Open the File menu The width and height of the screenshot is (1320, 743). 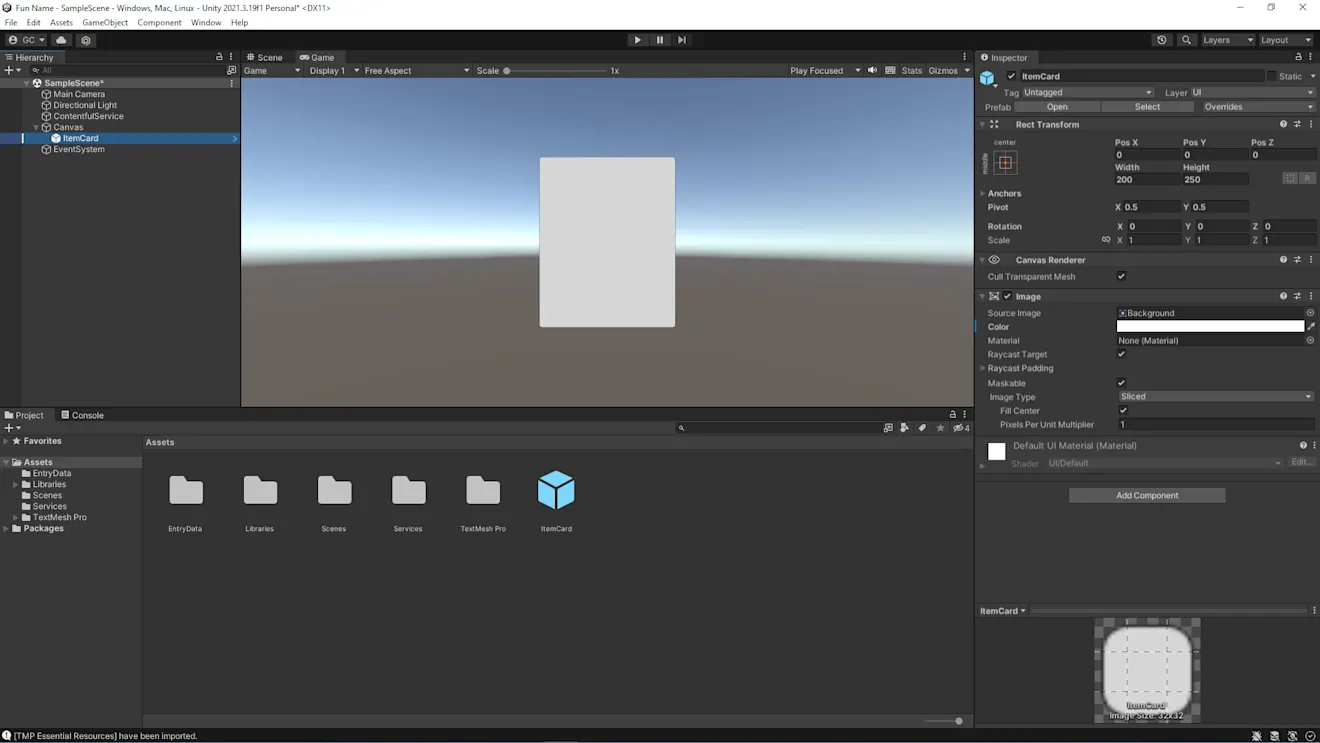11,22
